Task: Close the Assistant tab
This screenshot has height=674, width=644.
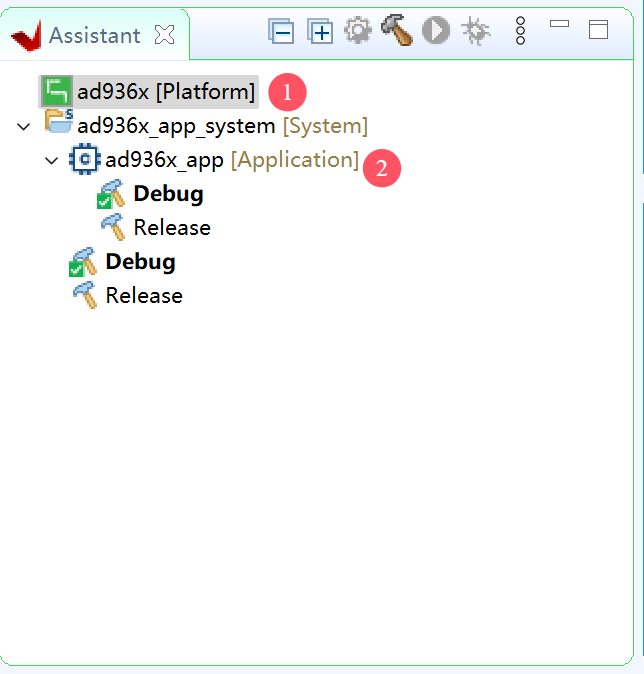Action: [x=165, y=35]
